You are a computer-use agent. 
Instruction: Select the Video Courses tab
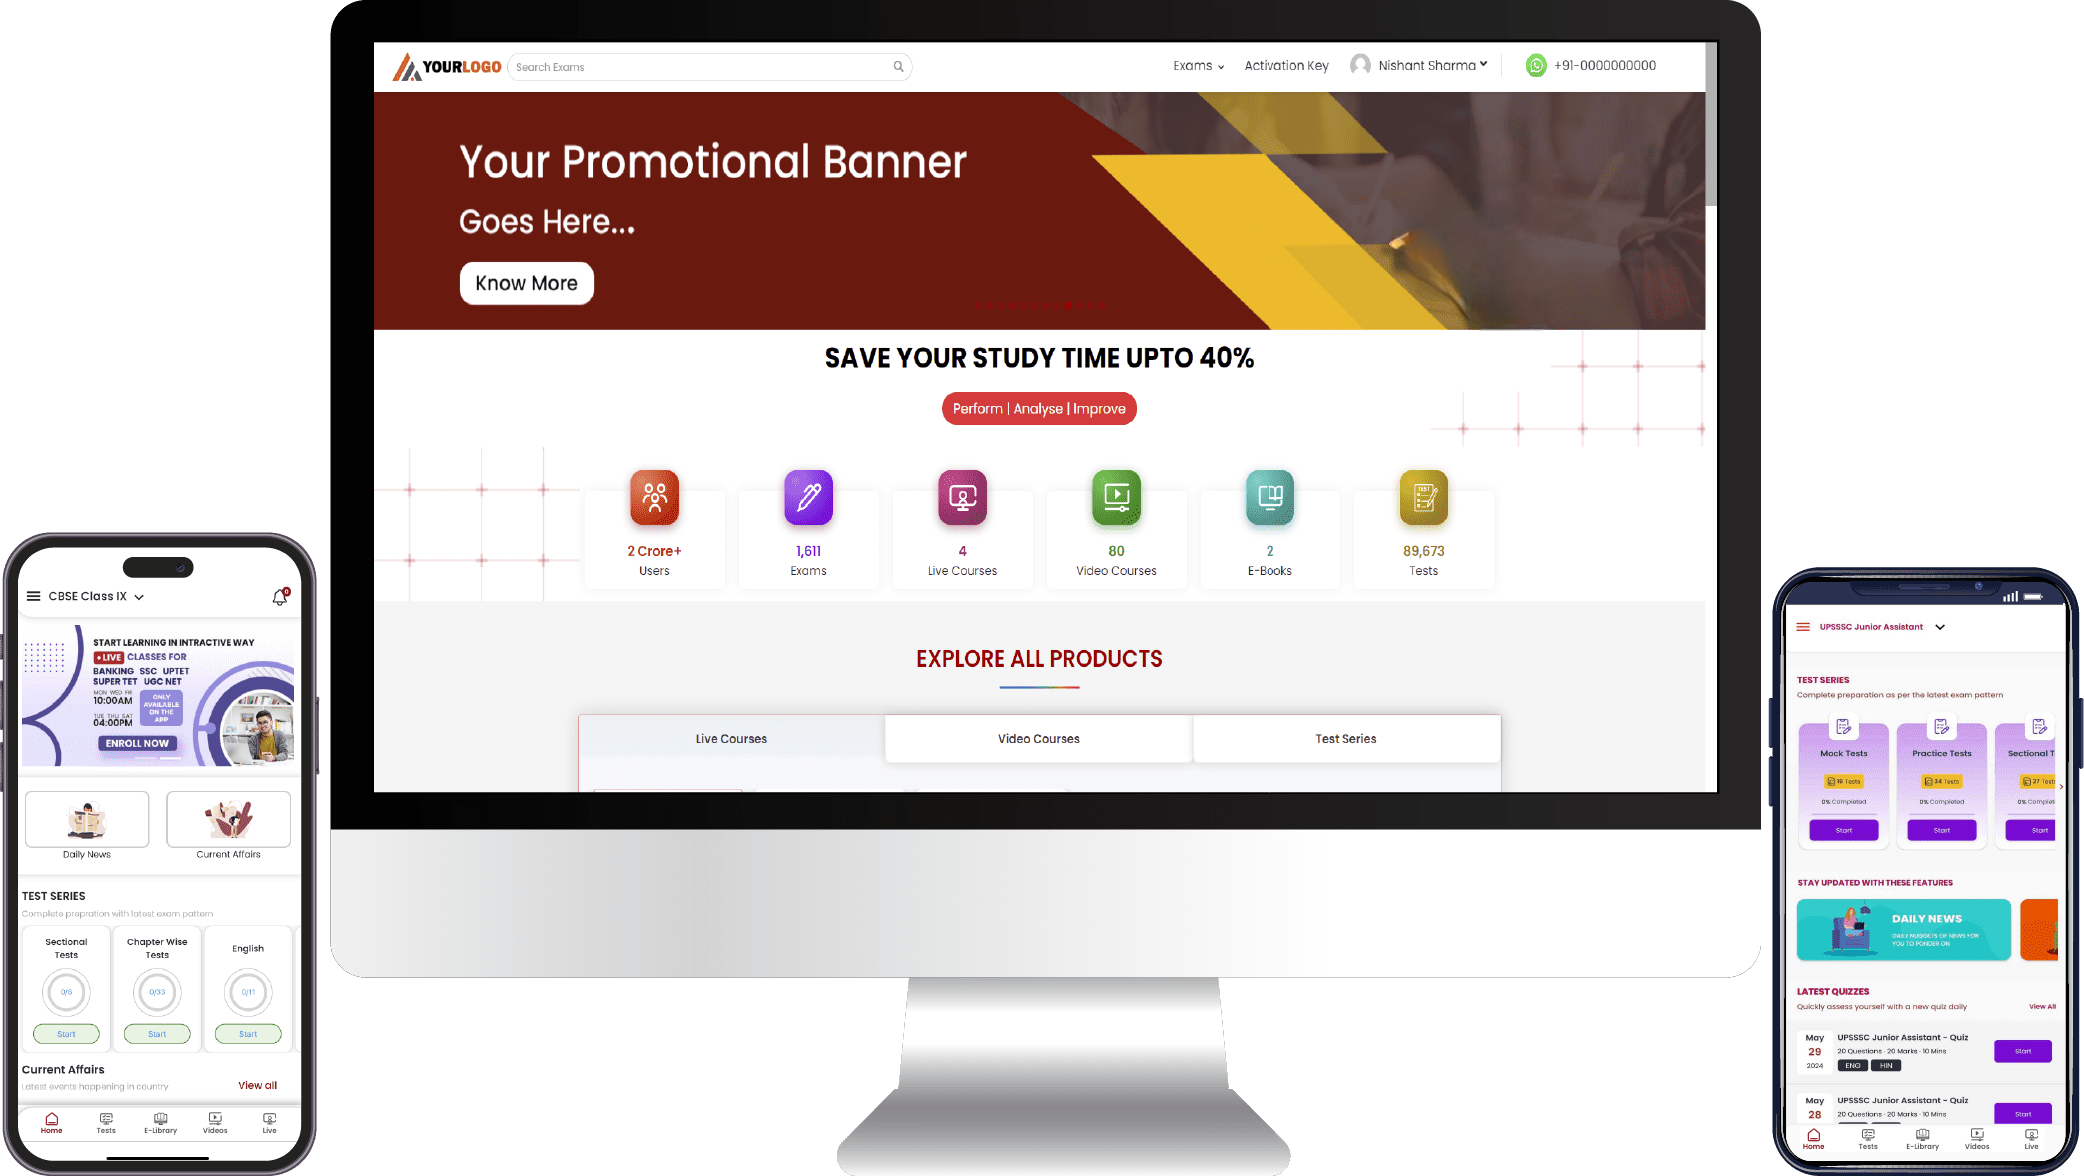point(1039,738)
